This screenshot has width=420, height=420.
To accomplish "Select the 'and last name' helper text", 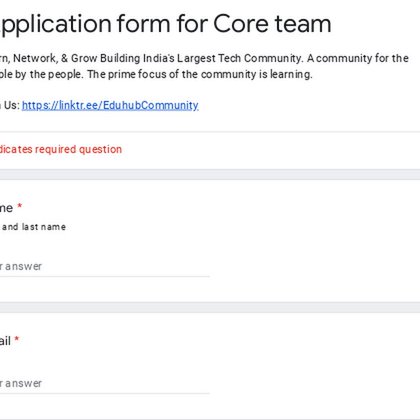I will pyautogui.click(x=34, y=227).
